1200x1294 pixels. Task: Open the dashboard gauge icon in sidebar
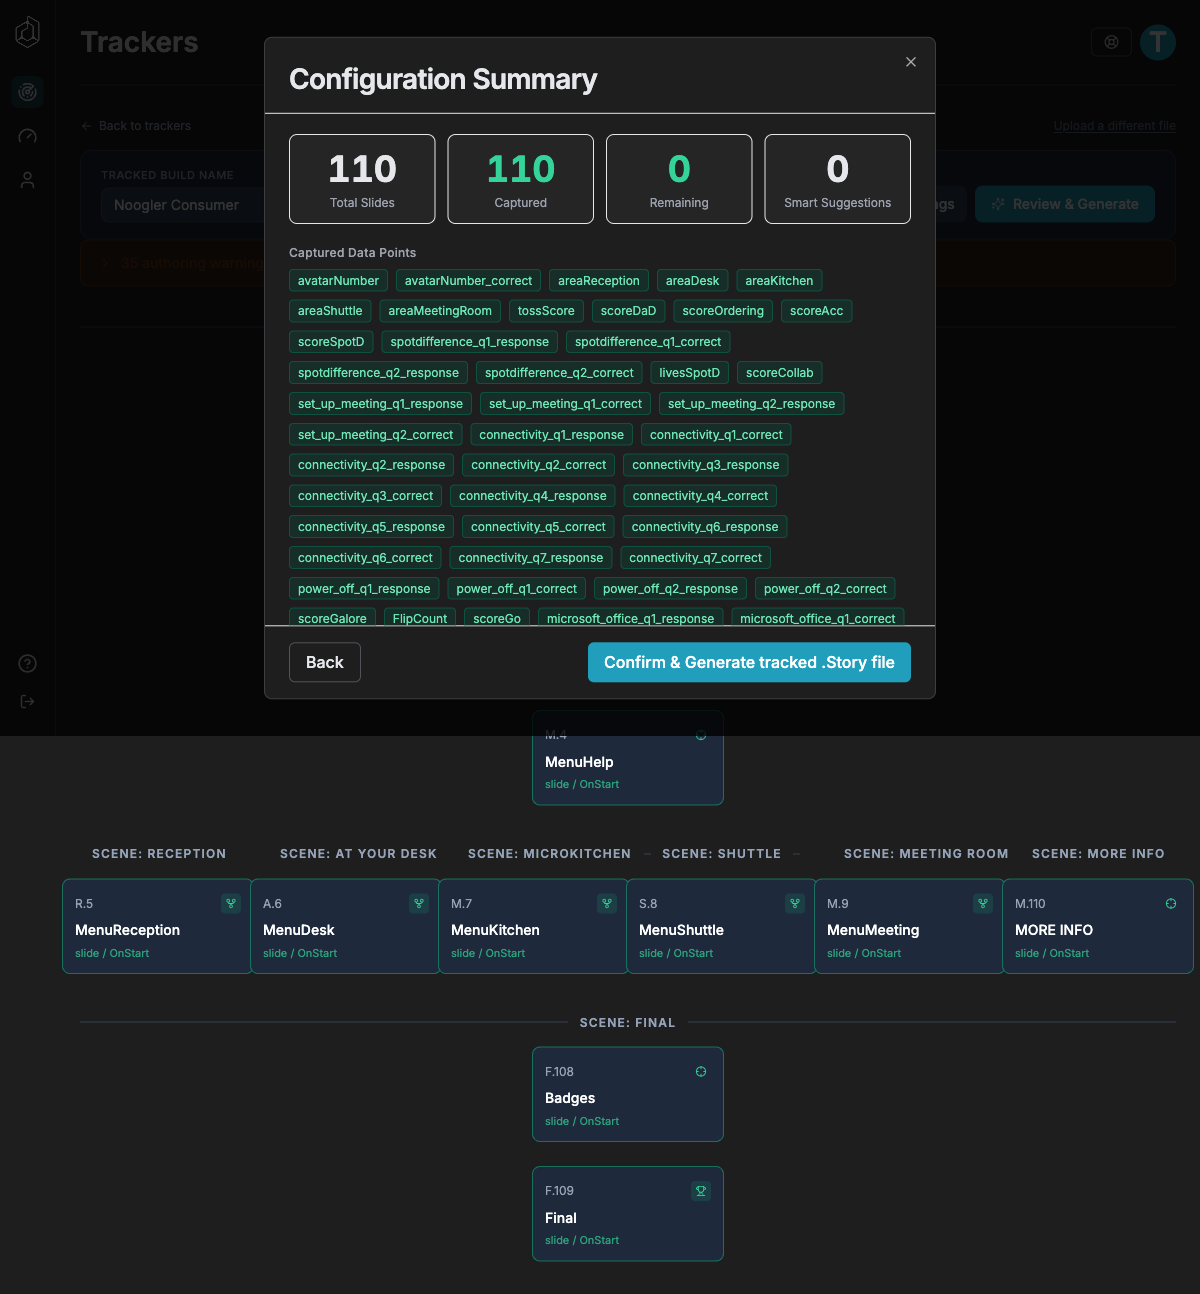tap(28, 136)
